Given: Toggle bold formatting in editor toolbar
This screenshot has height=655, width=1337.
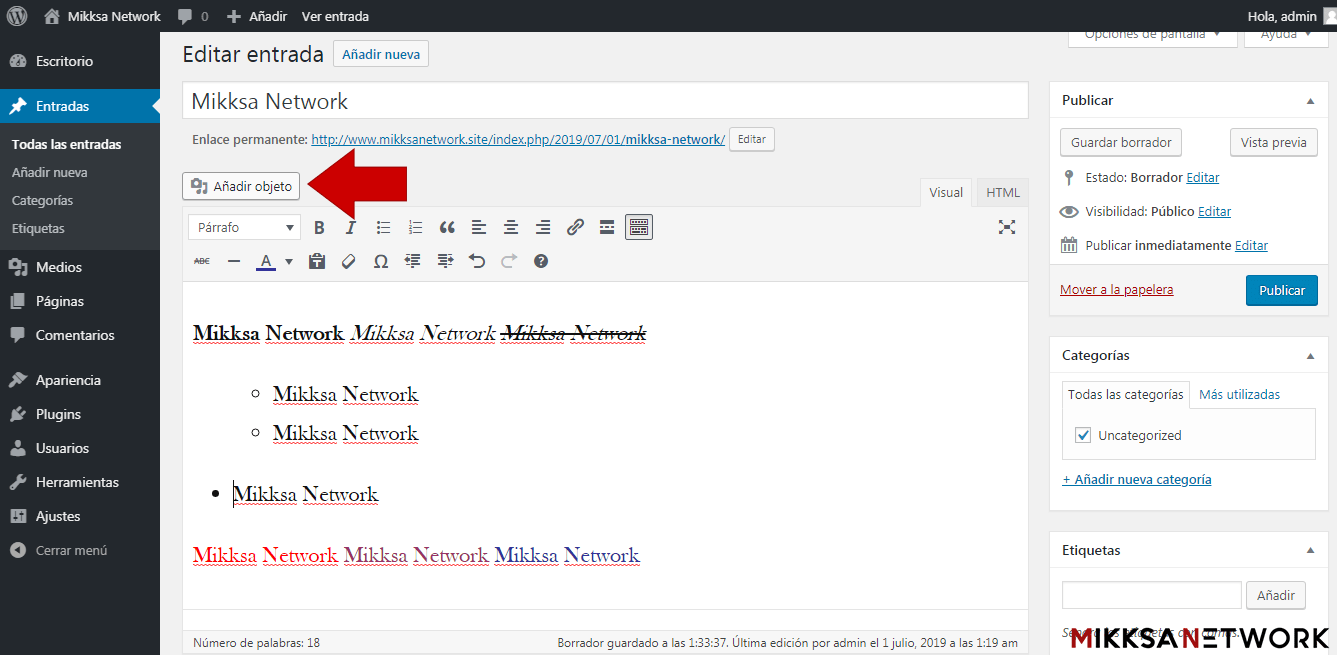Looking at the screenshot, I should click(x=320, y=228).
